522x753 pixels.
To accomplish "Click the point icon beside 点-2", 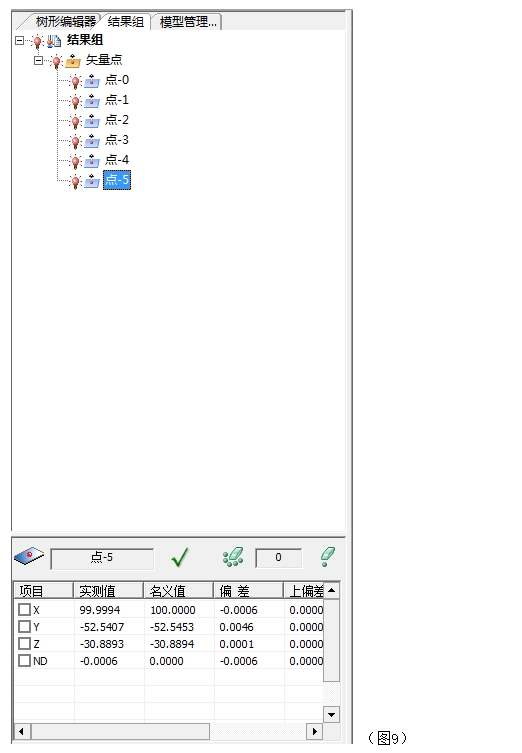I will pyautogui.click(x=92, y=121).
